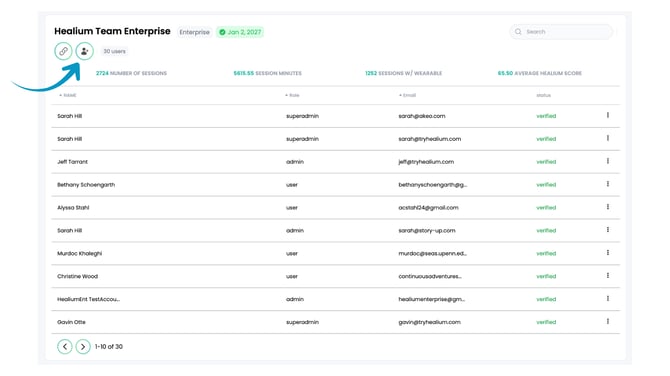
Task: Go to previous page of users
Action: pos(65,347)
